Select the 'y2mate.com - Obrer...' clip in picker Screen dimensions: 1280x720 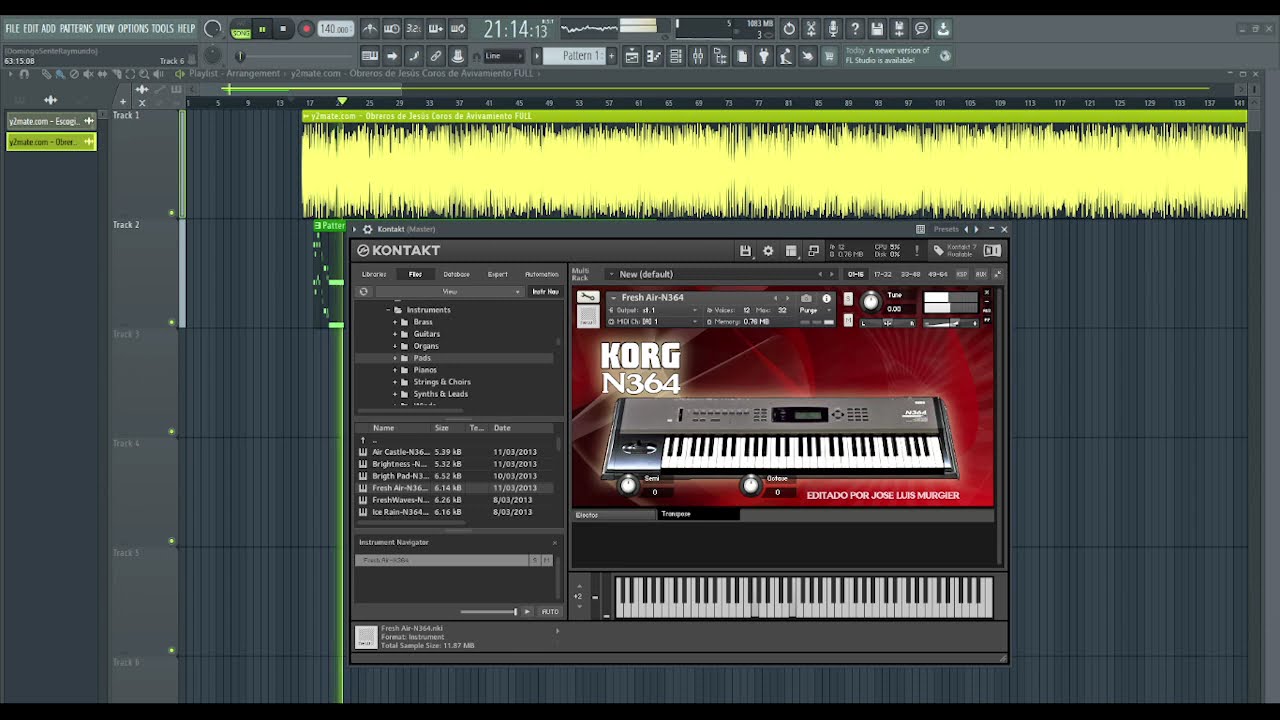pyautogui.click(x=51, y=142)
